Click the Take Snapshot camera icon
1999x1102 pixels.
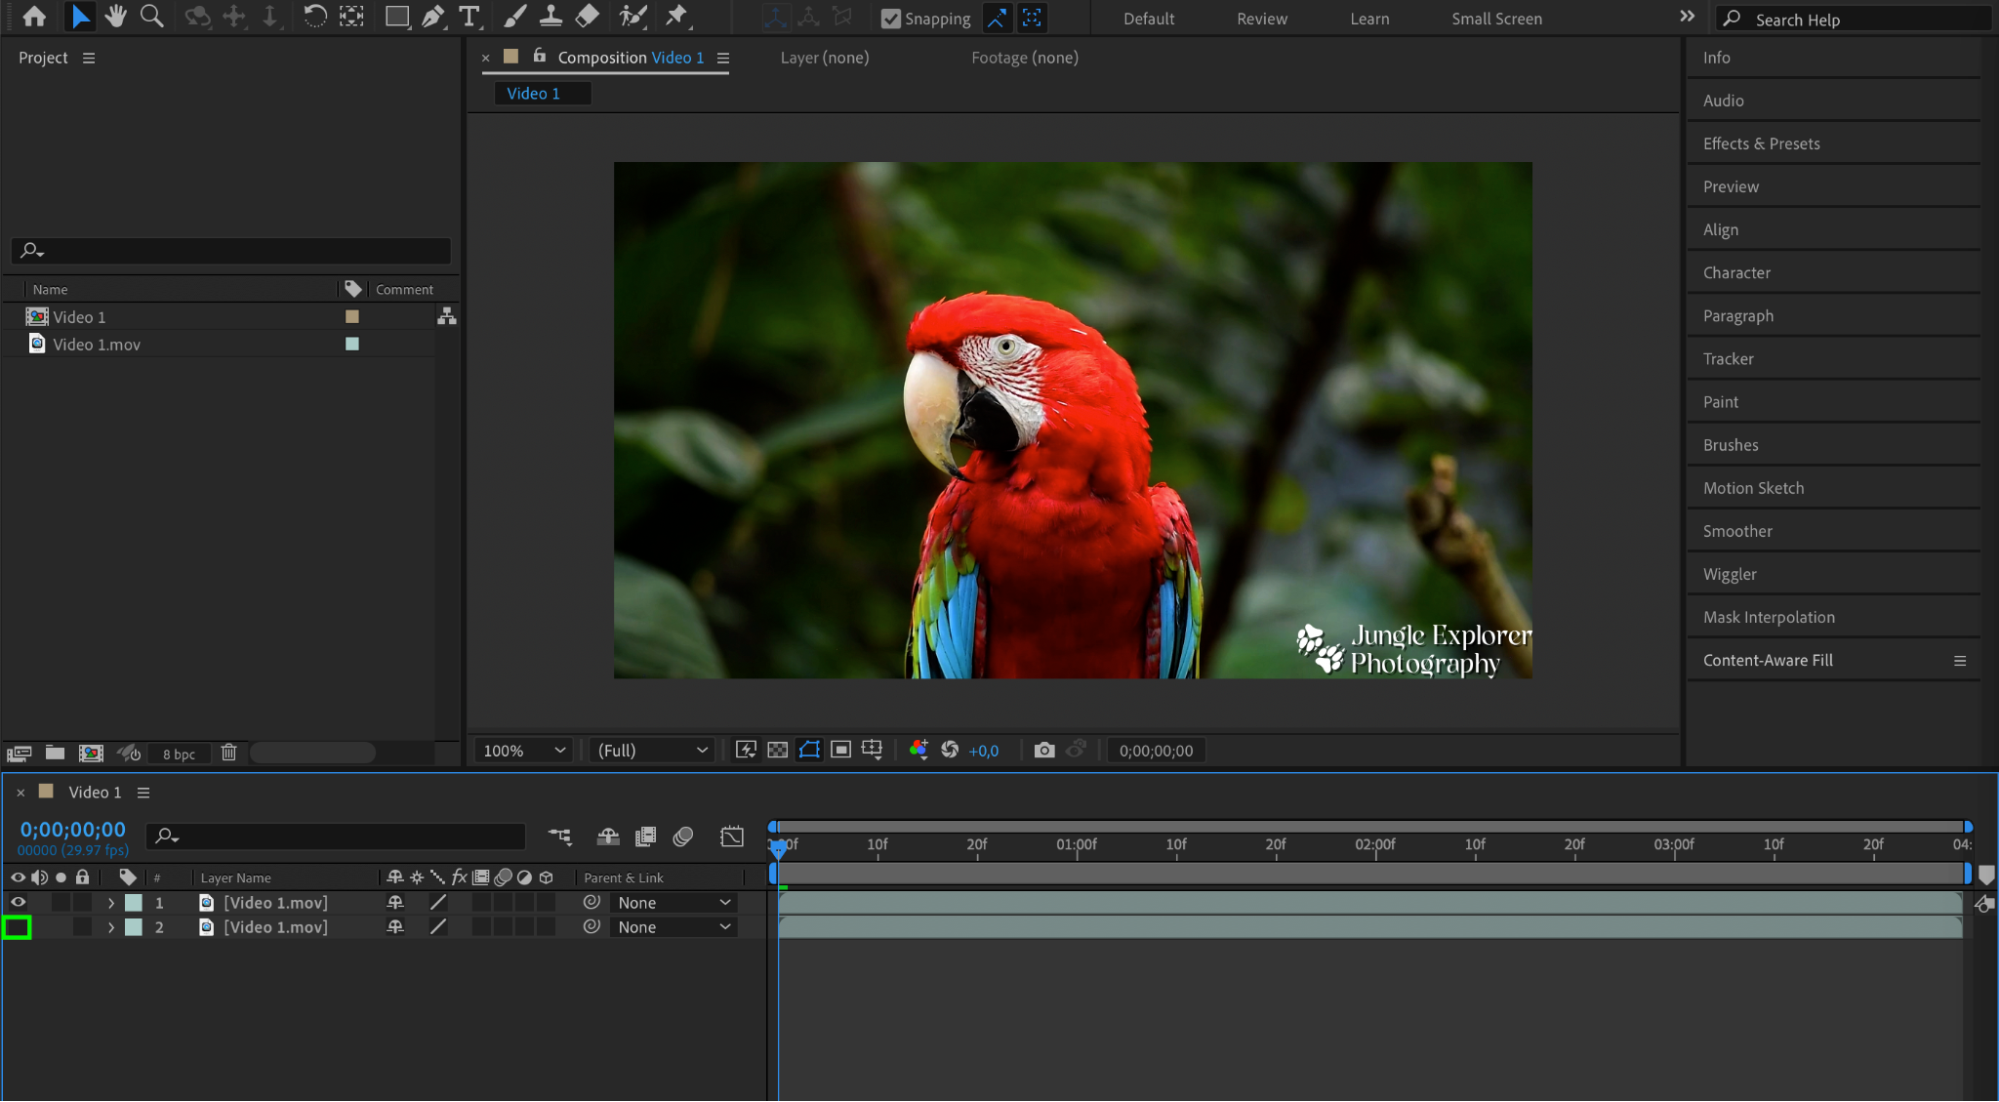click(1044, 750)
